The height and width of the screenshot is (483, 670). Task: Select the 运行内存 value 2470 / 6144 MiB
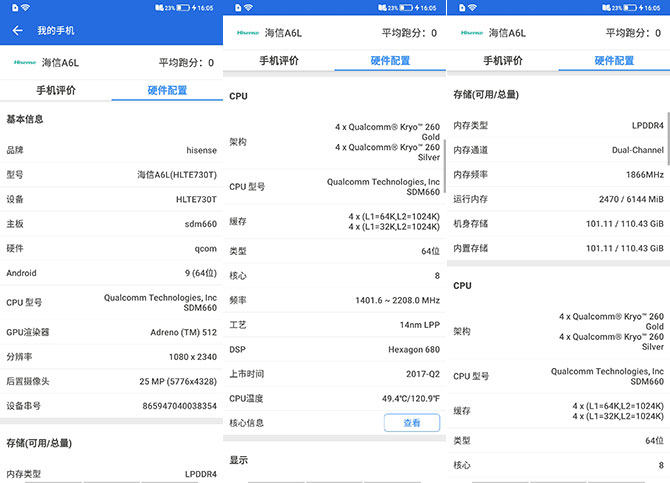pyautogui.click(x=631, y=199)
